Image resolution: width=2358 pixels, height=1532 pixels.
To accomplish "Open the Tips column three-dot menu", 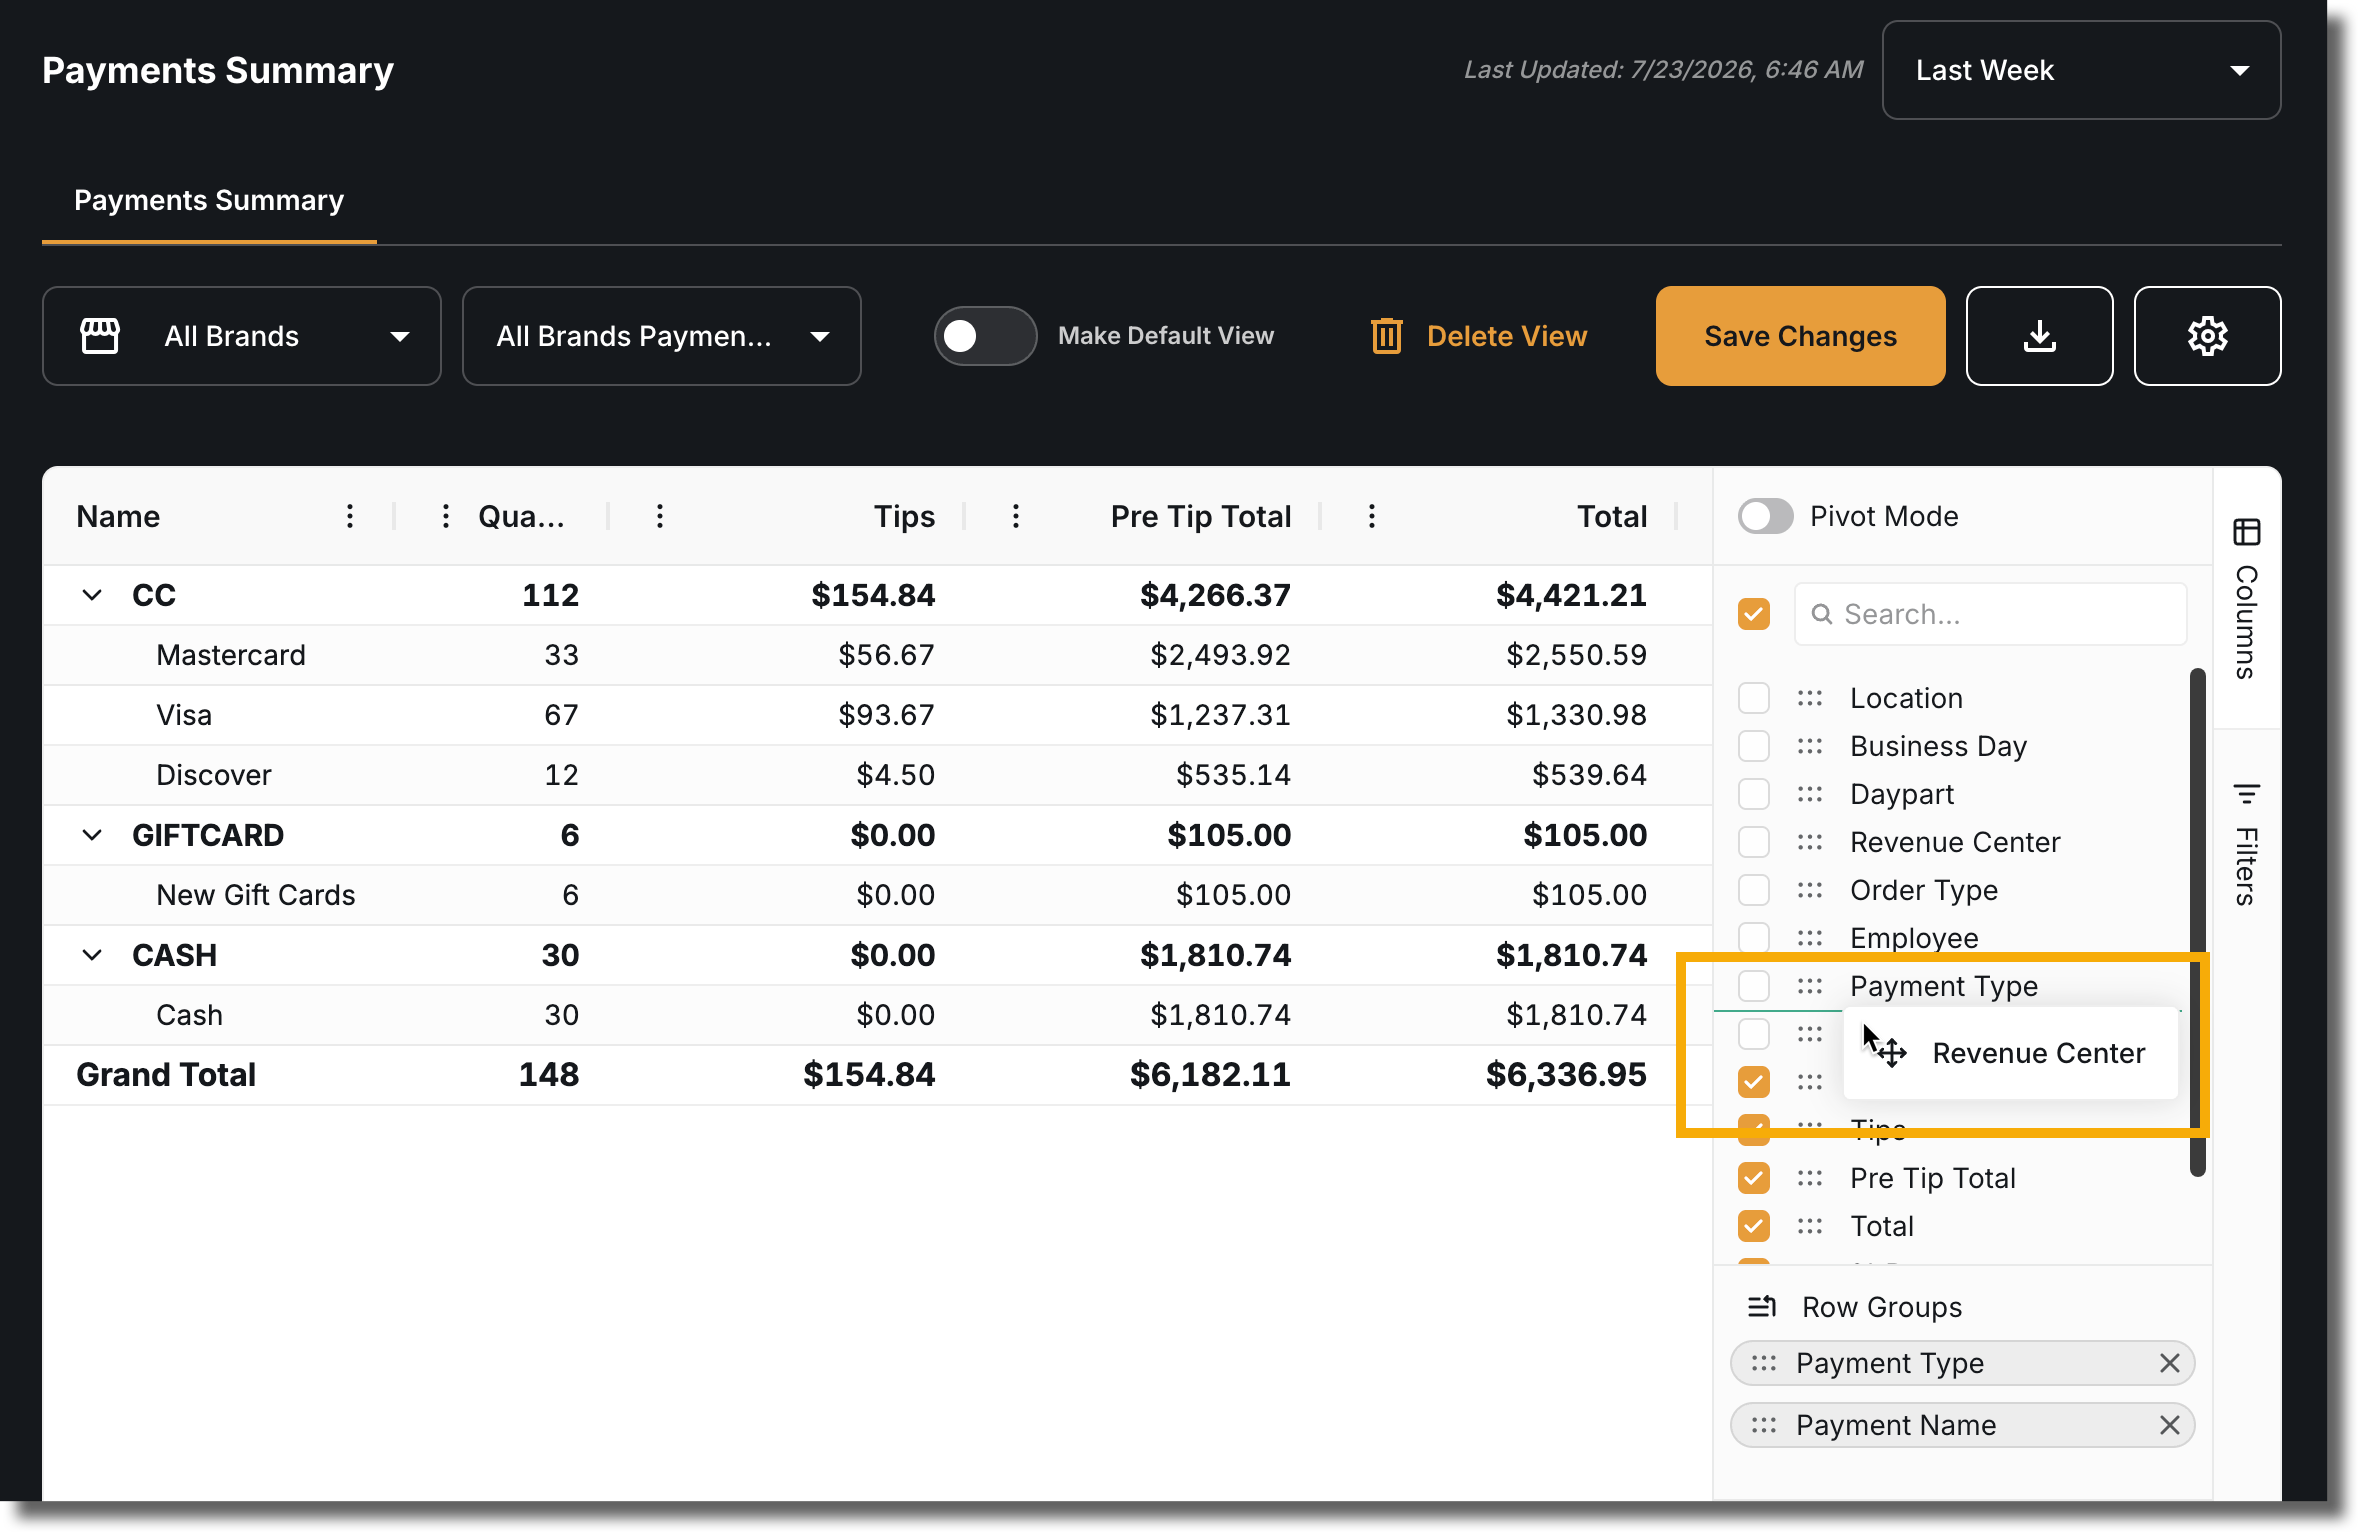I will click(x=659, y=516).
